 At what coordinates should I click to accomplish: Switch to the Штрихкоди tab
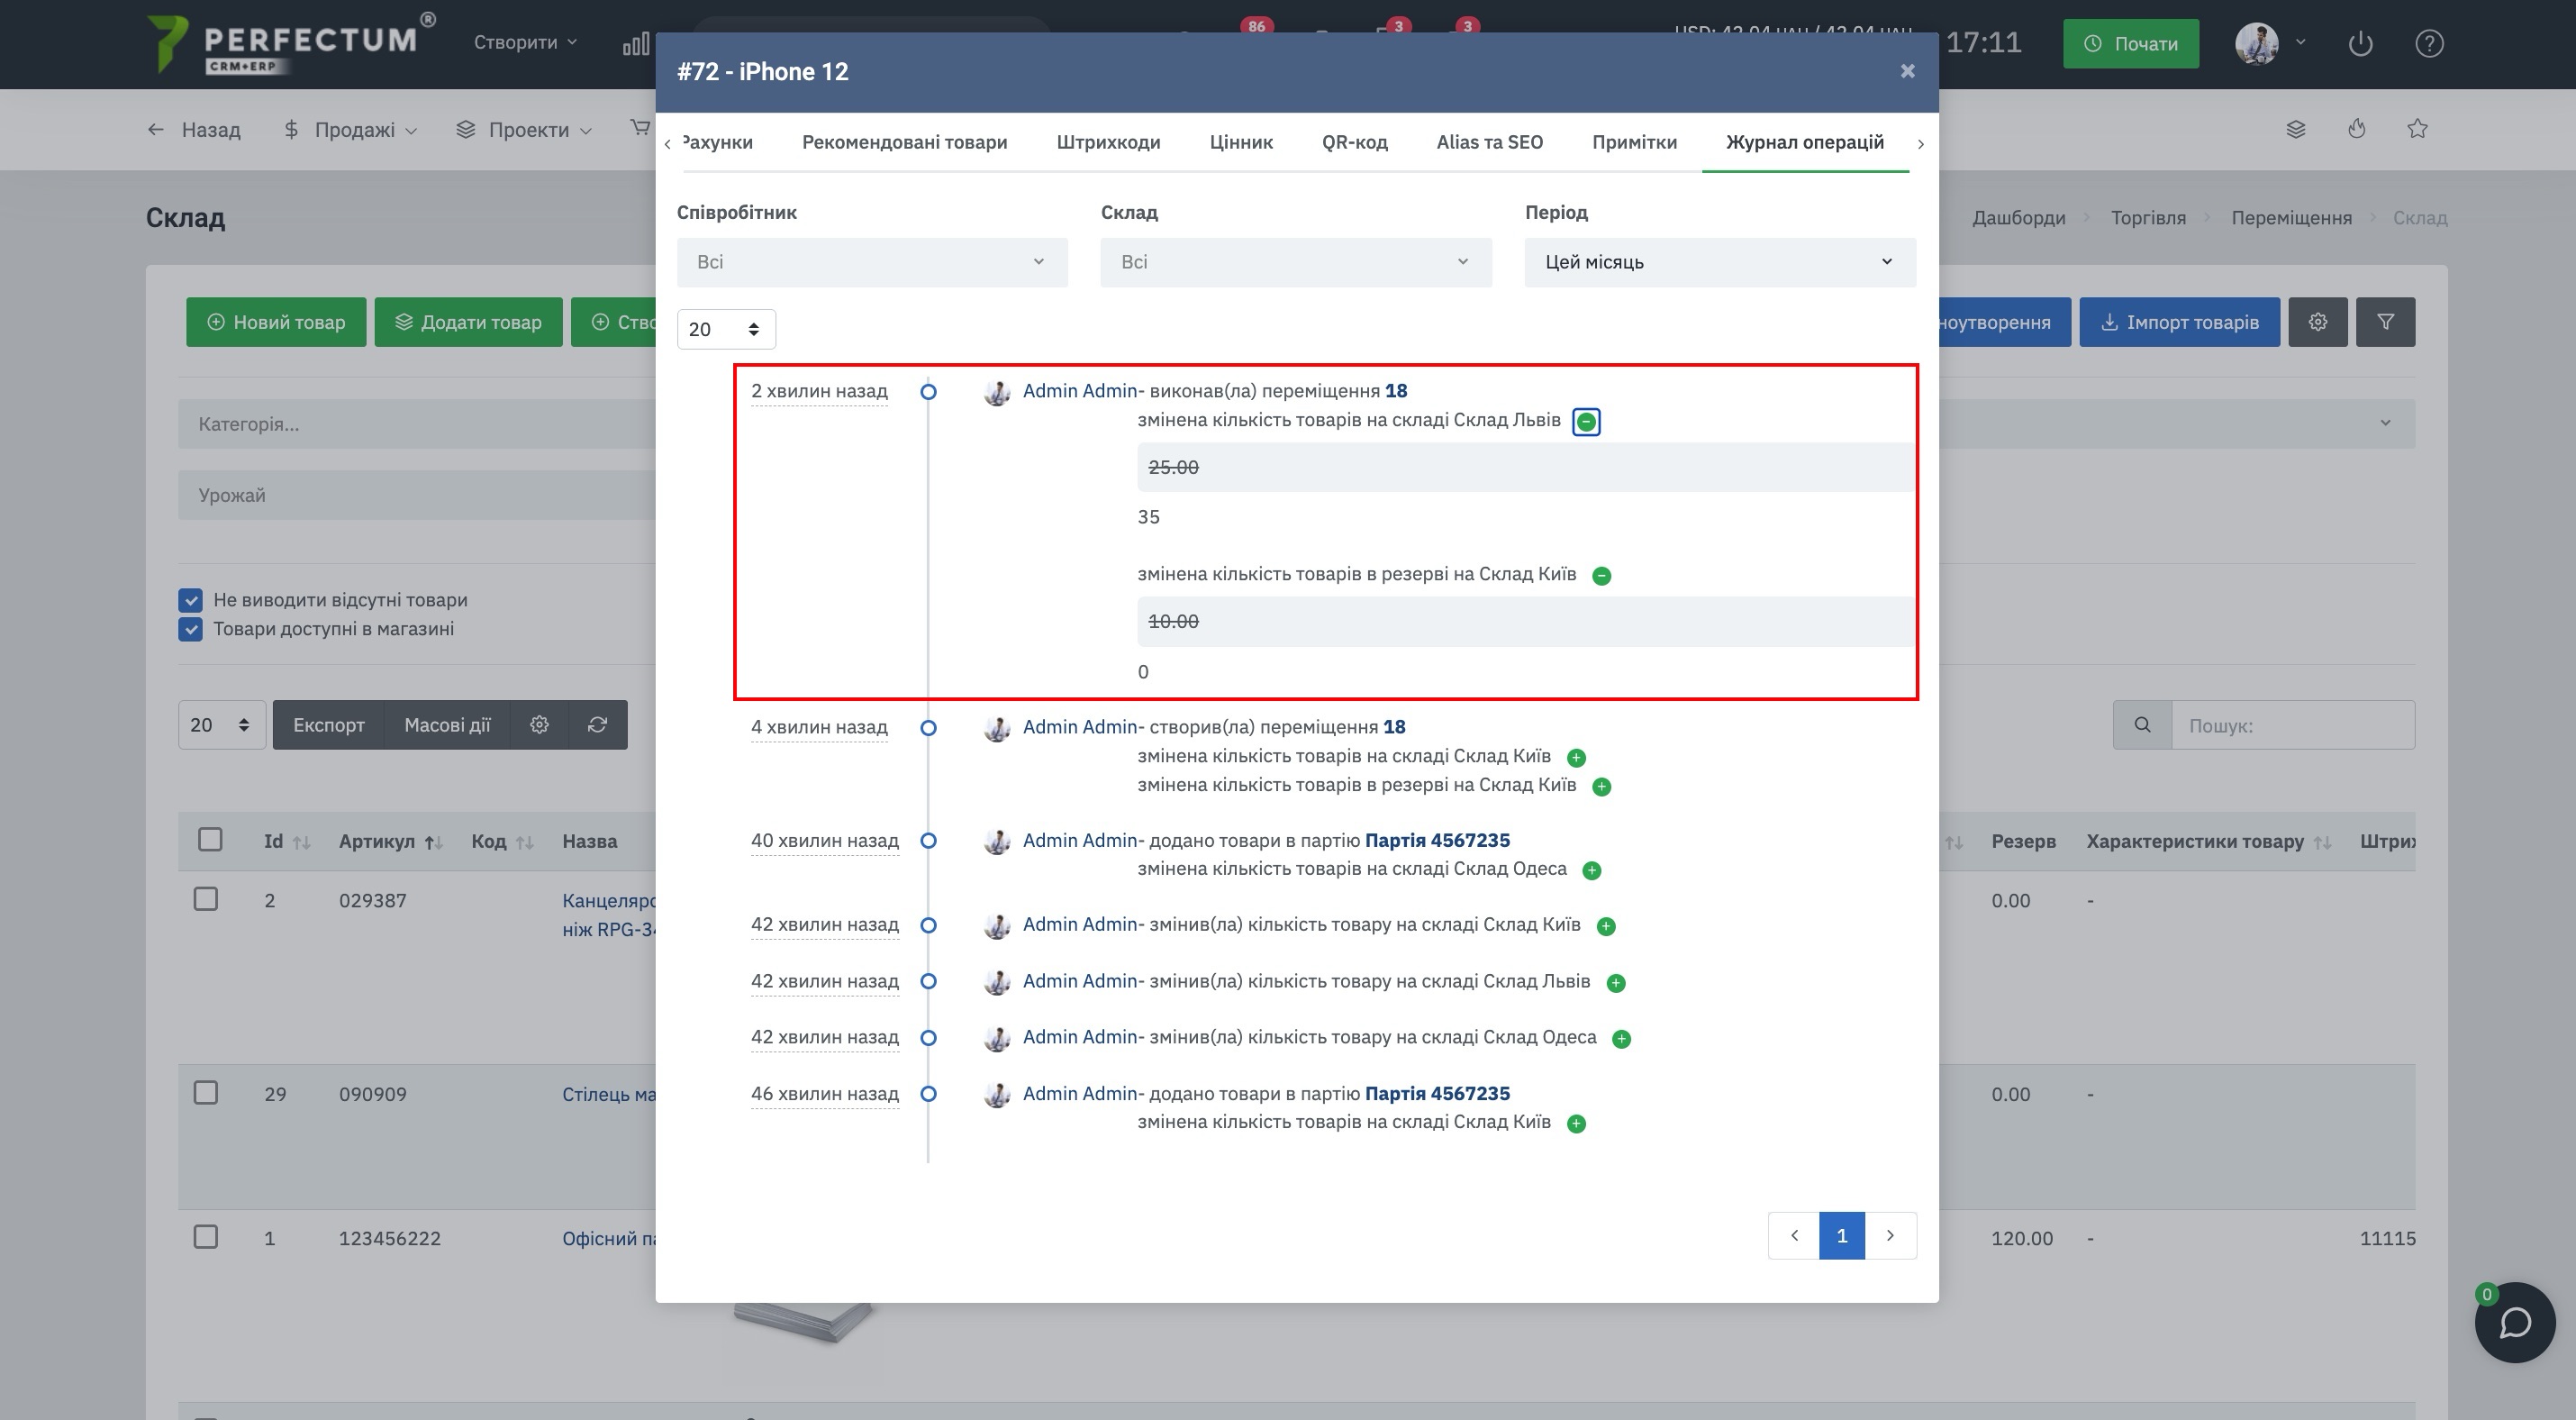[1108, 142]
